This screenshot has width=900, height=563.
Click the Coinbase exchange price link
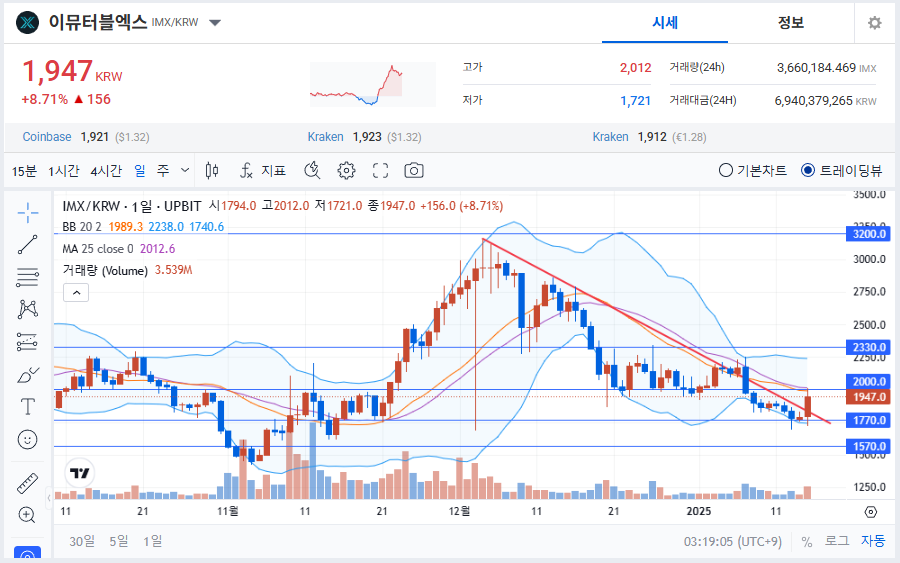click(86, 137)
